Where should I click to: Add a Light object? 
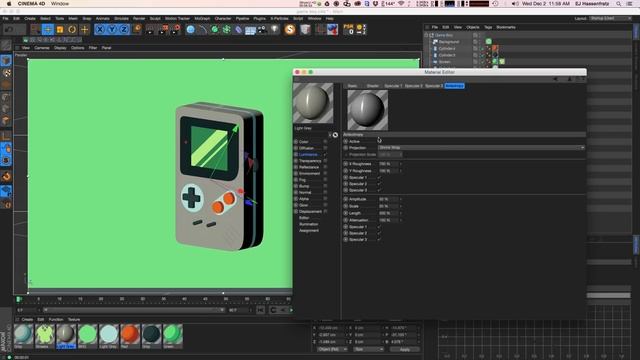tap(274, 29)
